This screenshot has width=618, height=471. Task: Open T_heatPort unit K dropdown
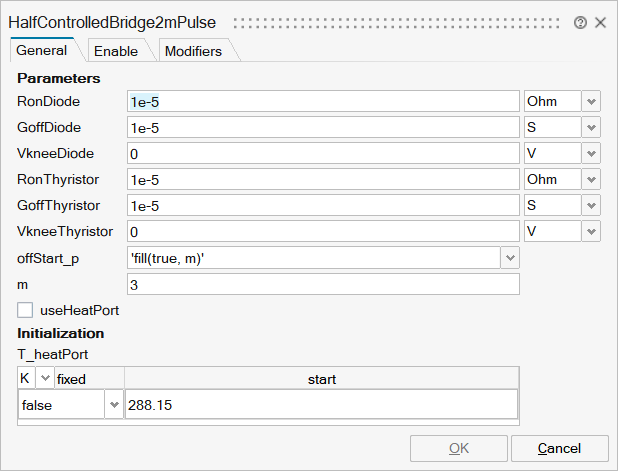point(44,379)
